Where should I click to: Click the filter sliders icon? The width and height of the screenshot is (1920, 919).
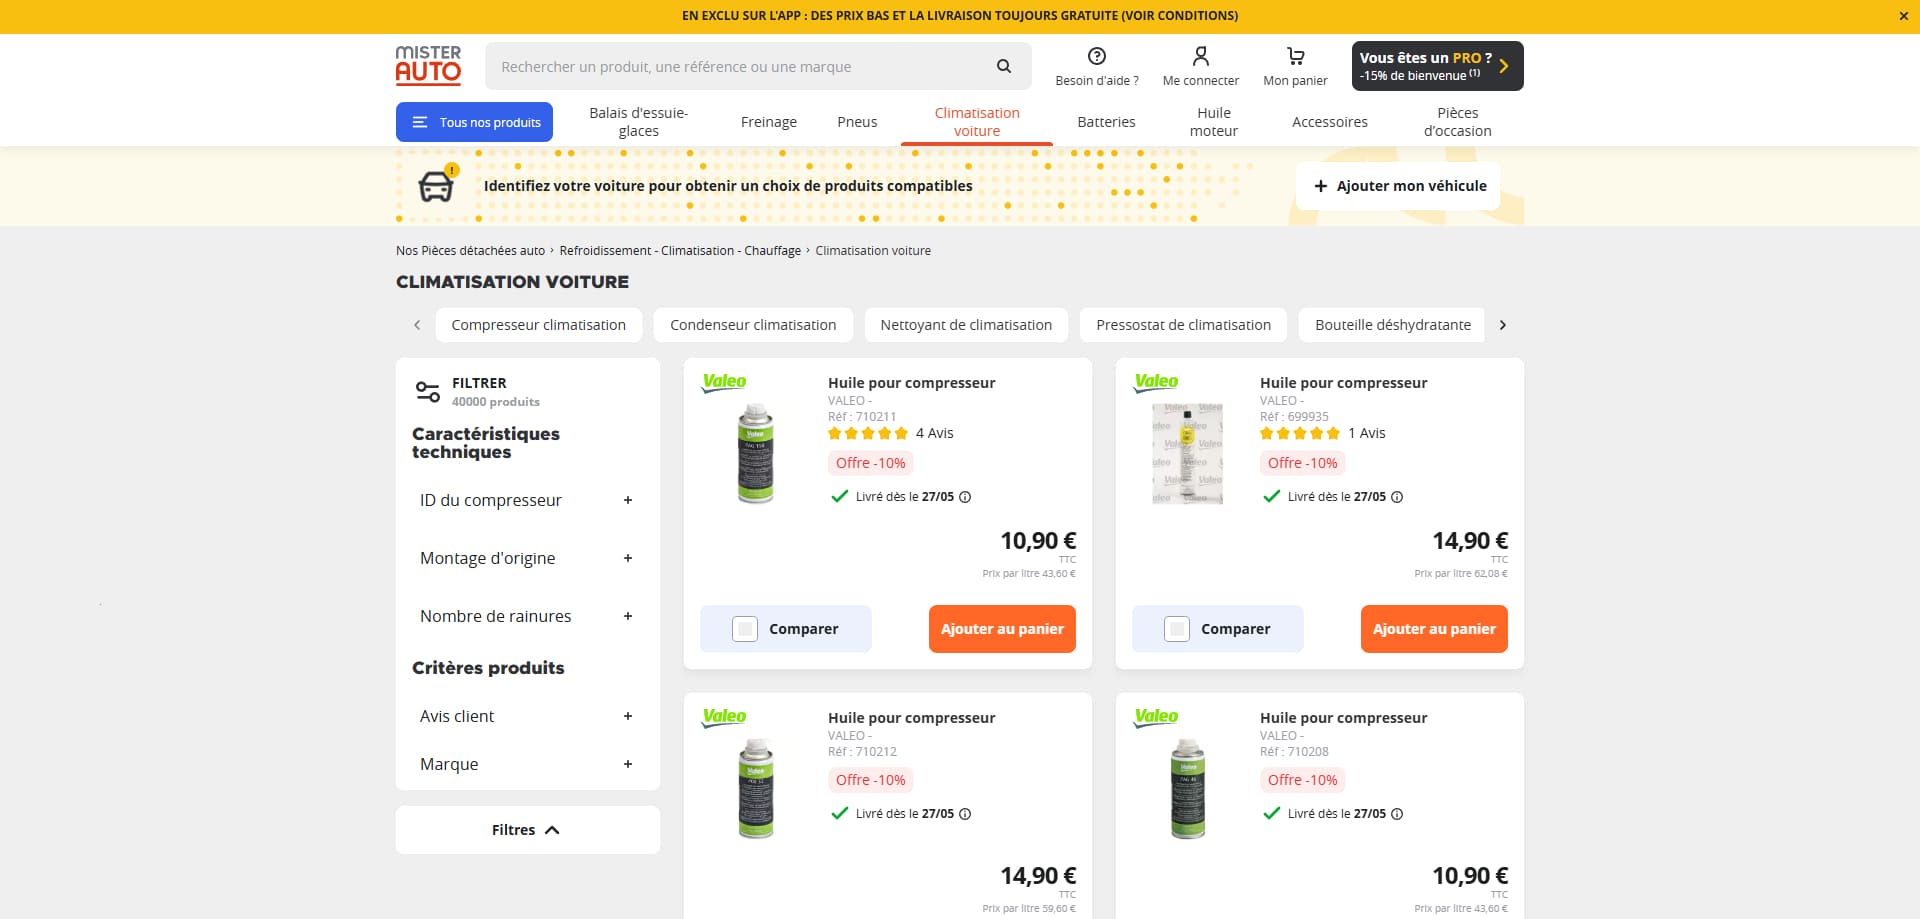point(428,391)
